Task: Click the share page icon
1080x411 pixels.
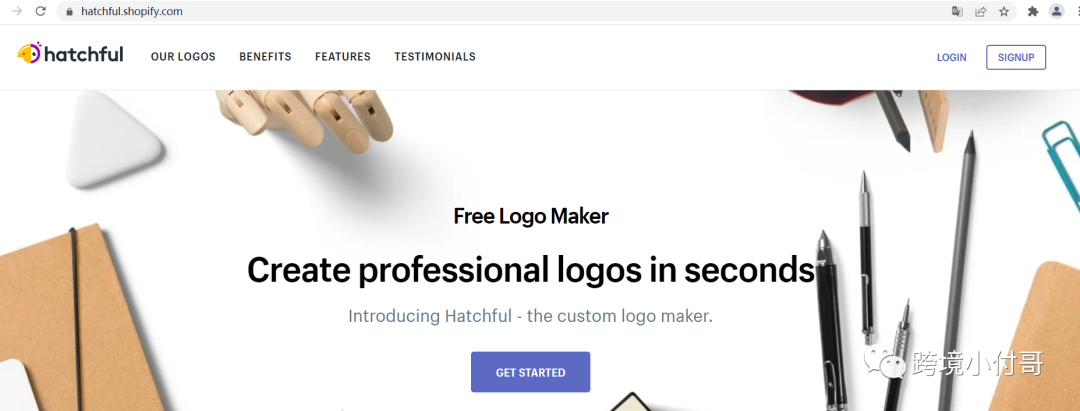Action: coord(981,11)
